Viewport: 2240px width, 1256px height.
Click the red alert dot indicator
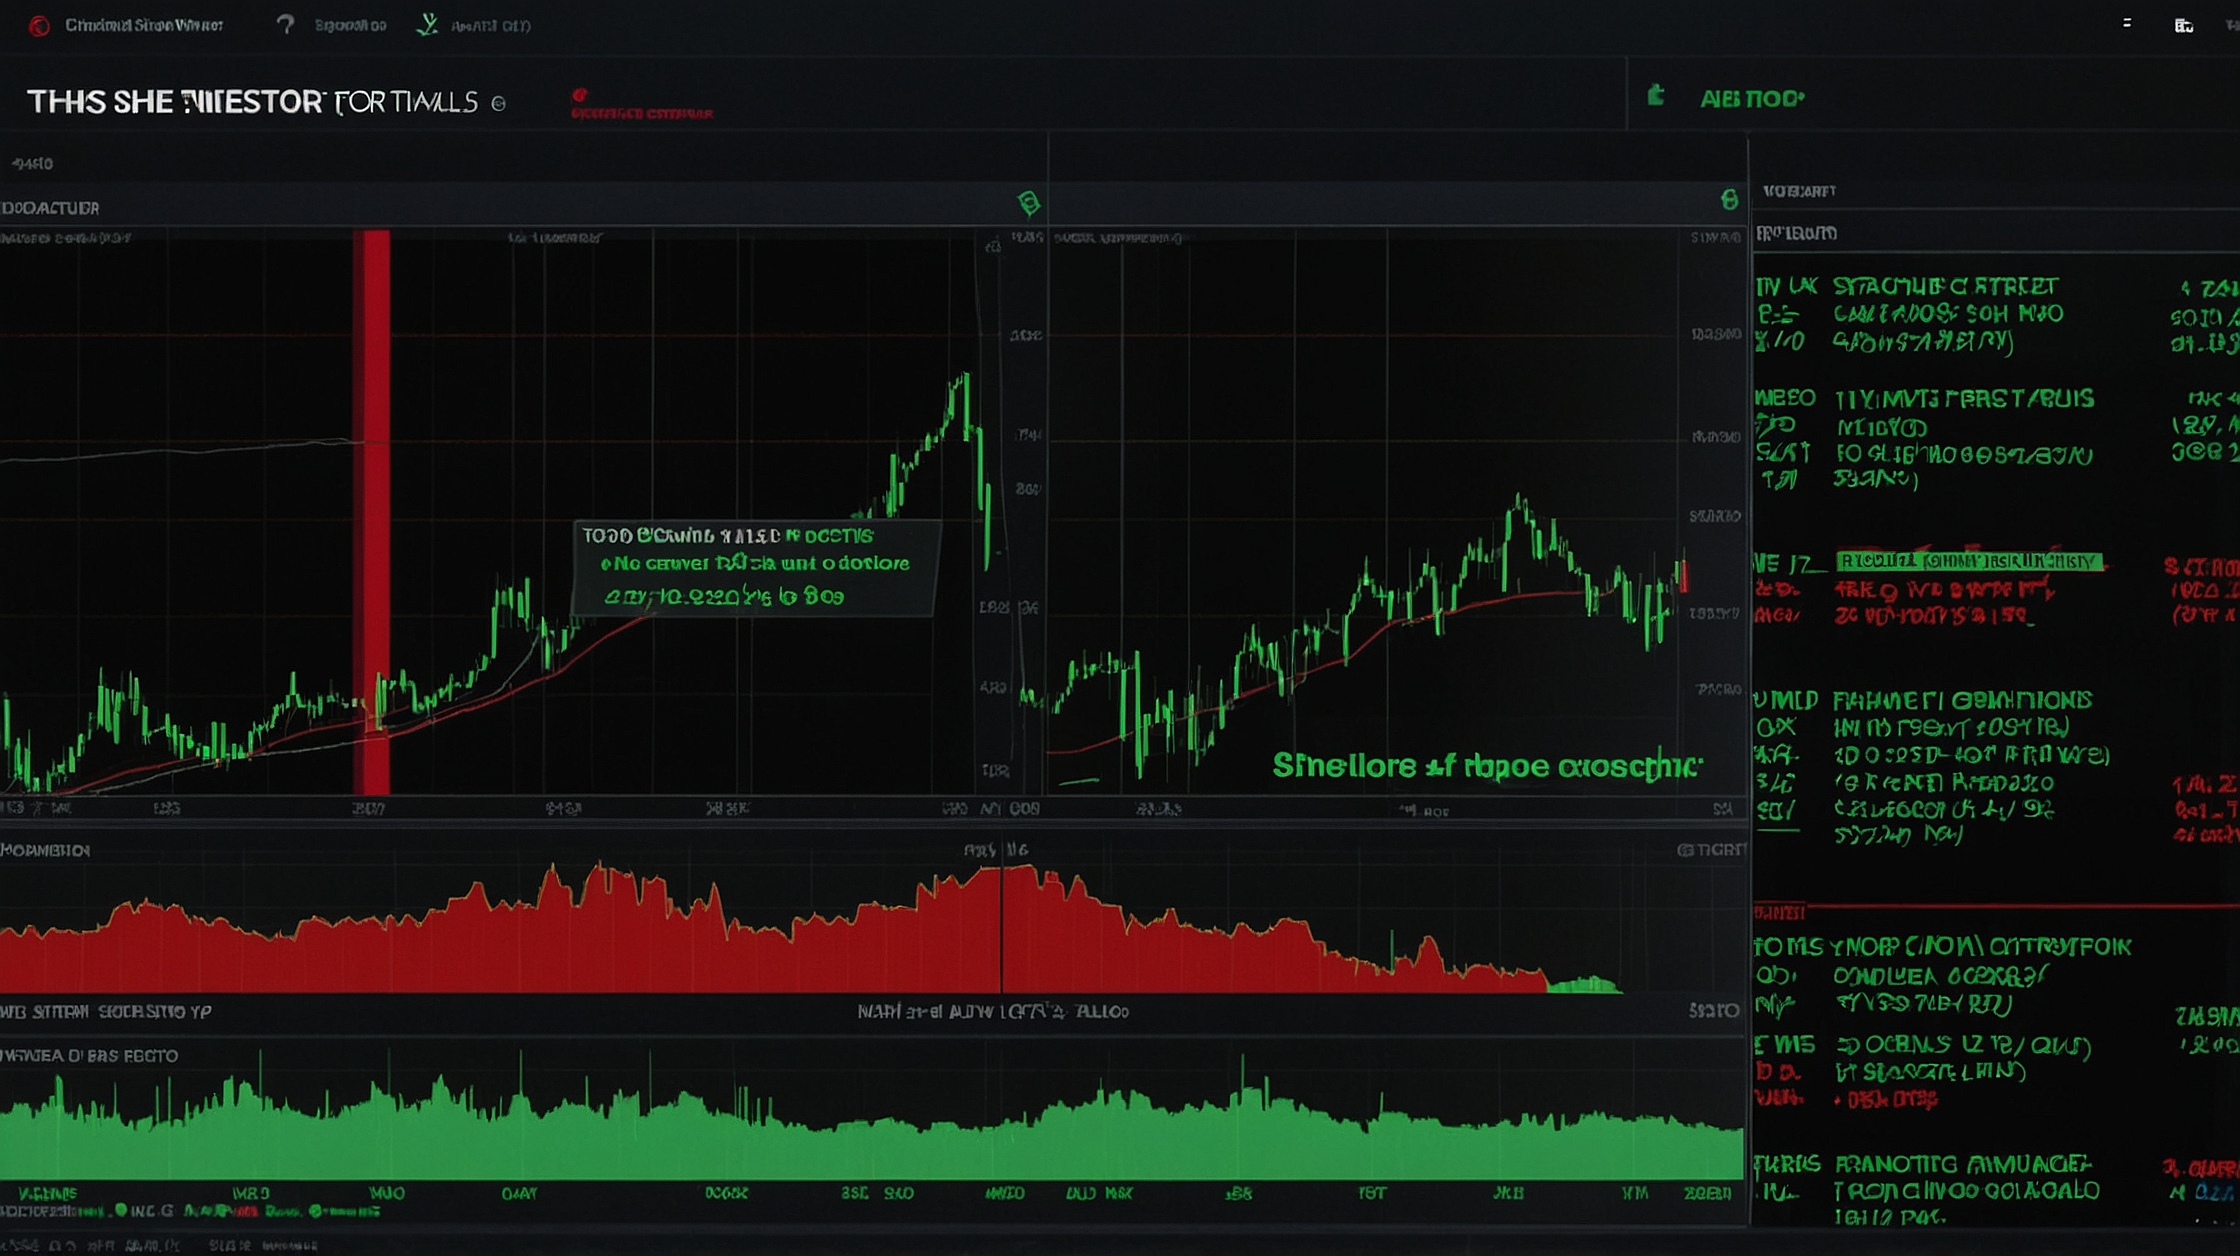click(579, 95)
